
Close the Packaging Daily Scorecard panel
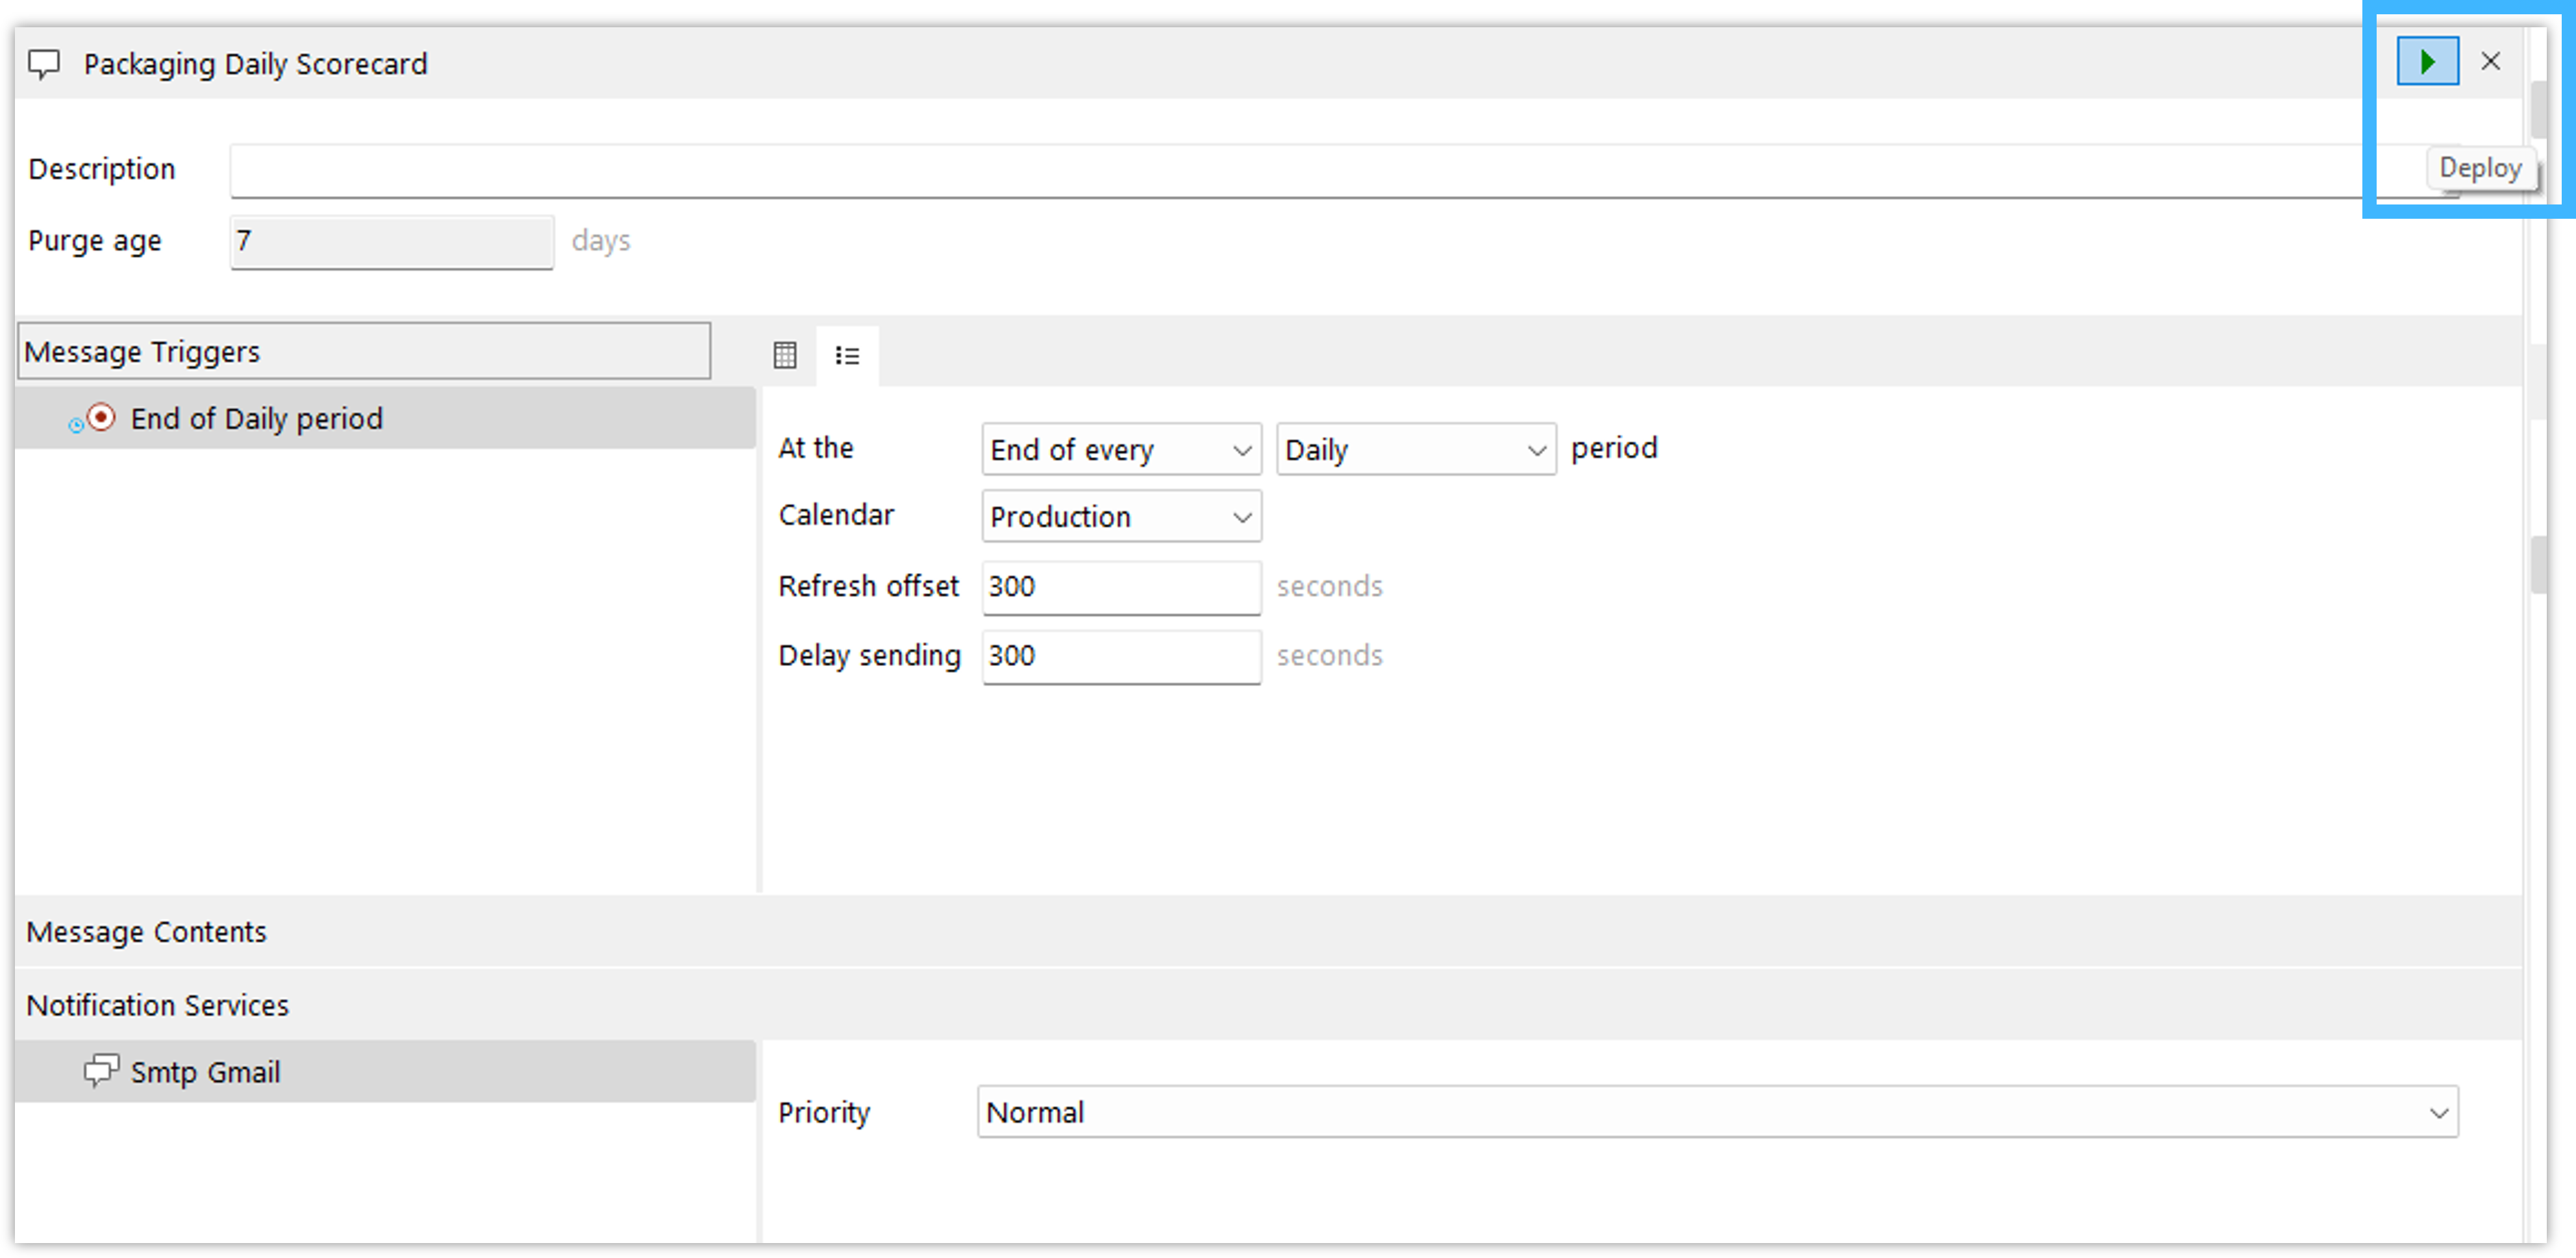(2490, 62)
